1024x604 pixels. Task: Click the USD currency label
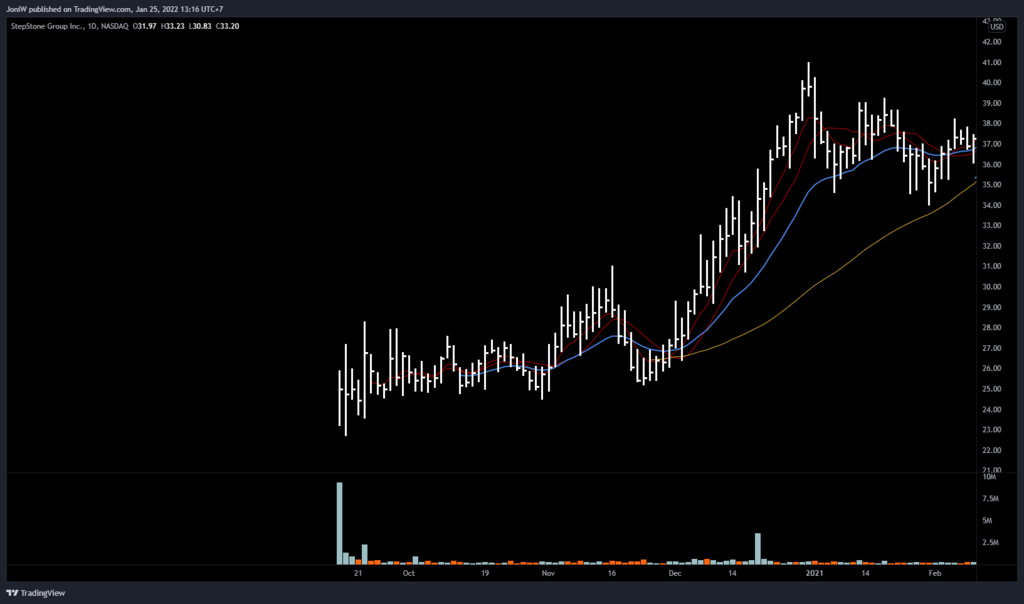[x=996, y=27]
